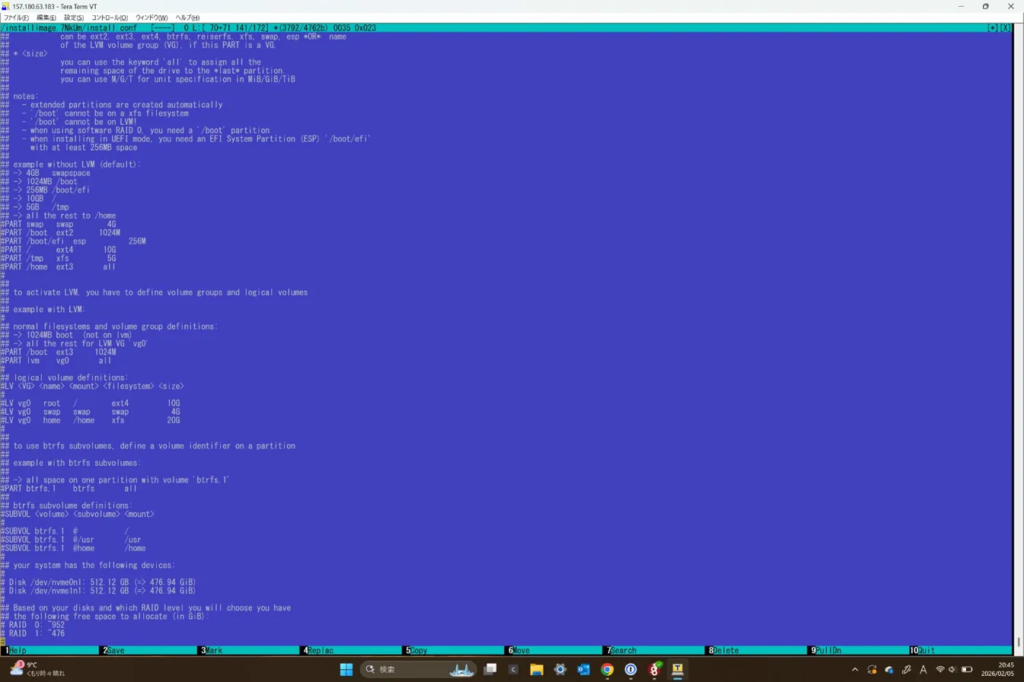Open the Windows Start menu
This screenshot has width=1024, height=682.
point(345,669)
